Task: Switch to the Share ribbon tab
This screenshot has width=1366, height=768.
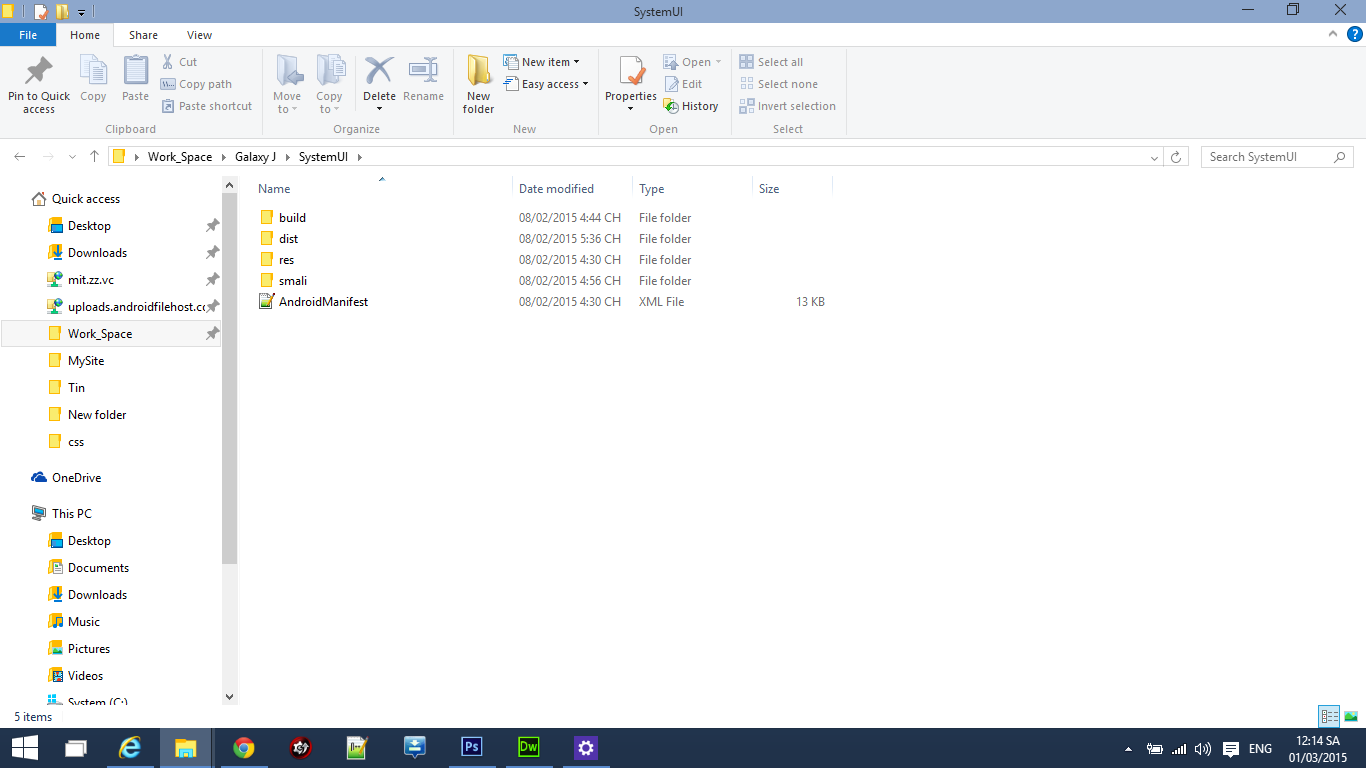Action: (143, 35)
